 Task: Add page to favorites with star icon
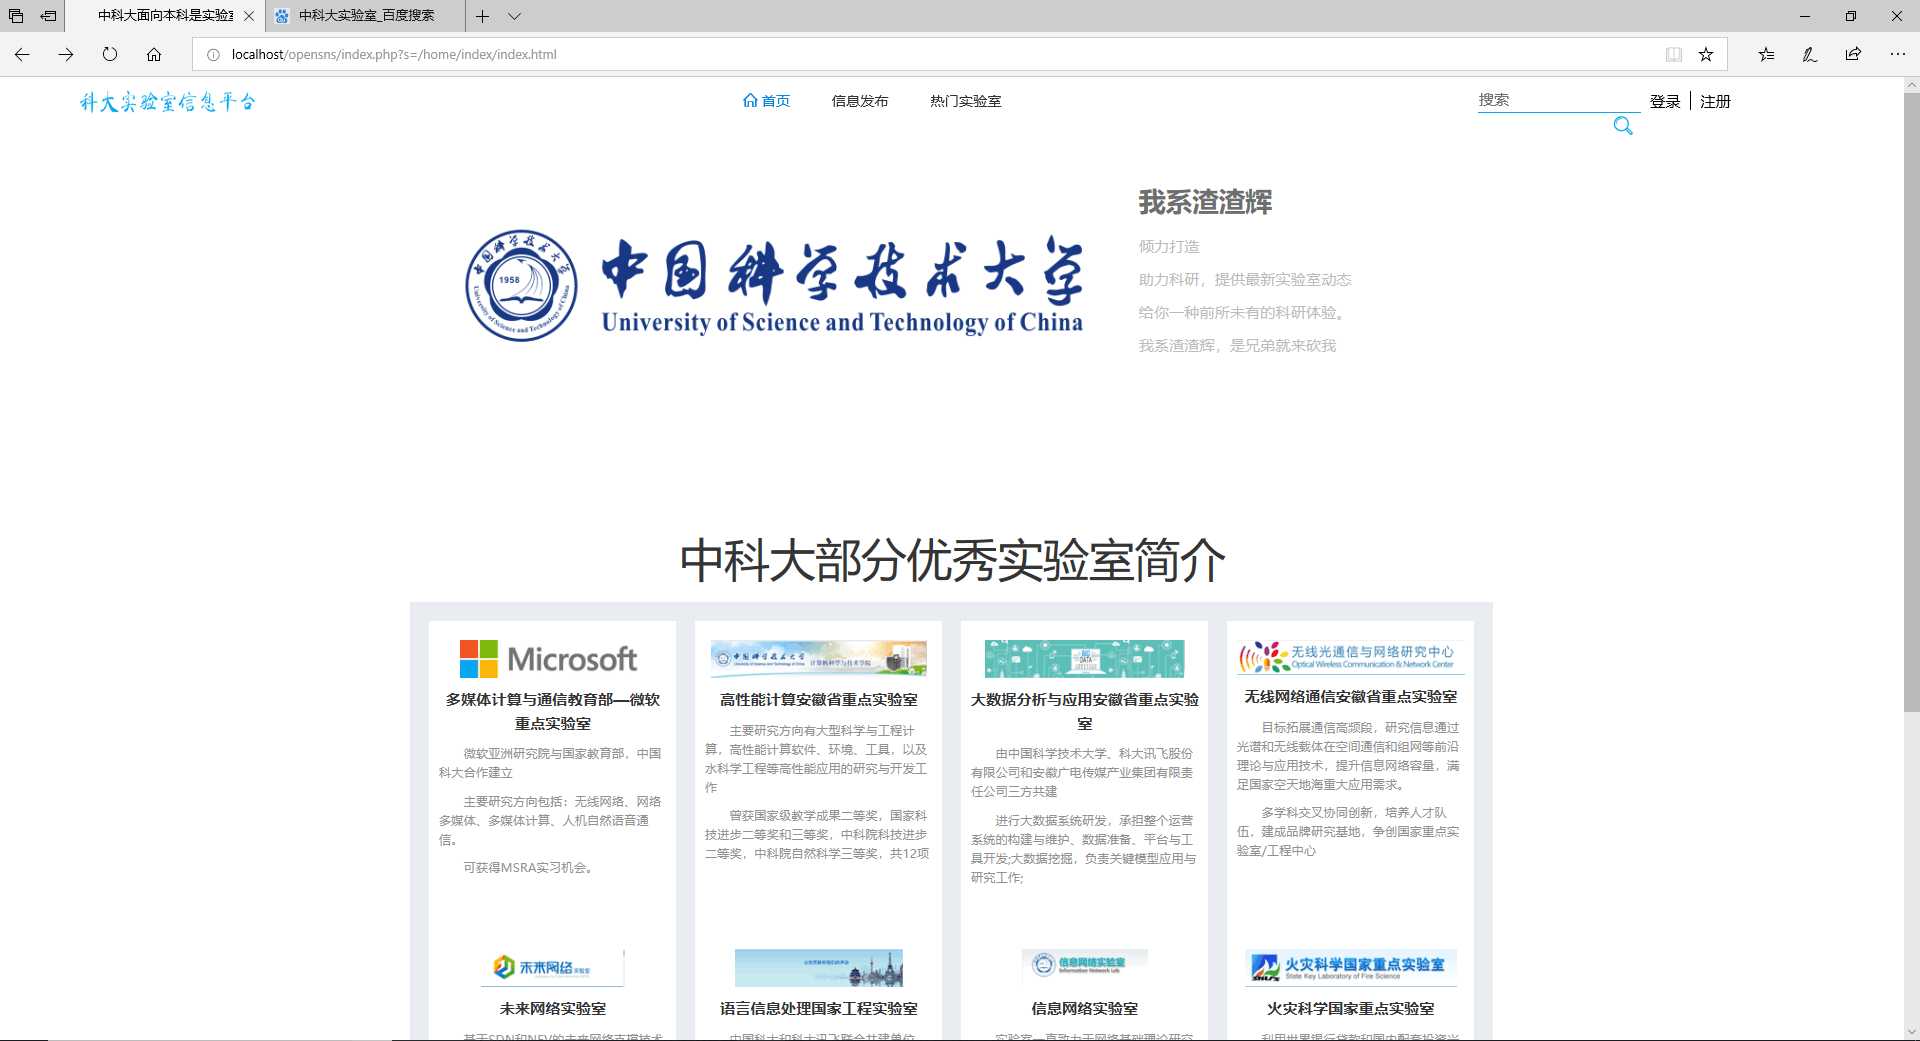(1706, 54)
